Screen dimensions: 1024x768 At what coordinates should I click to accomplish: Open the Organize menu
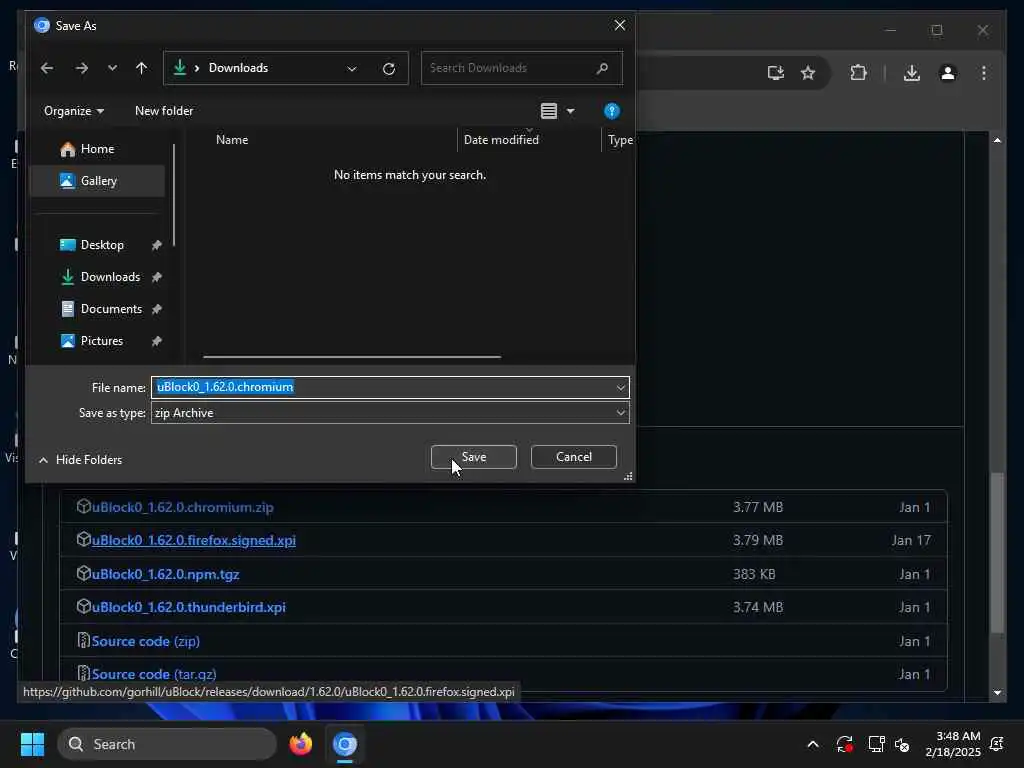pos(74,111)
